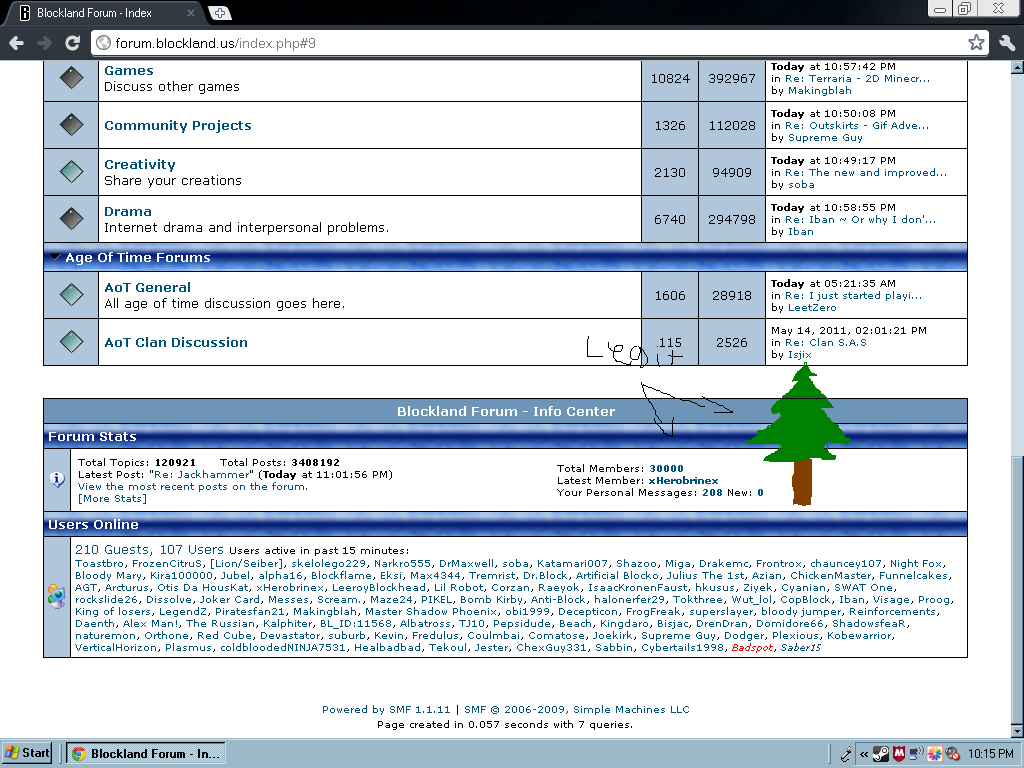Click AoT Clan Discussion board icon
This screenshot has height=768, width=1024.
pyautogui.click(x=71, y=342)
